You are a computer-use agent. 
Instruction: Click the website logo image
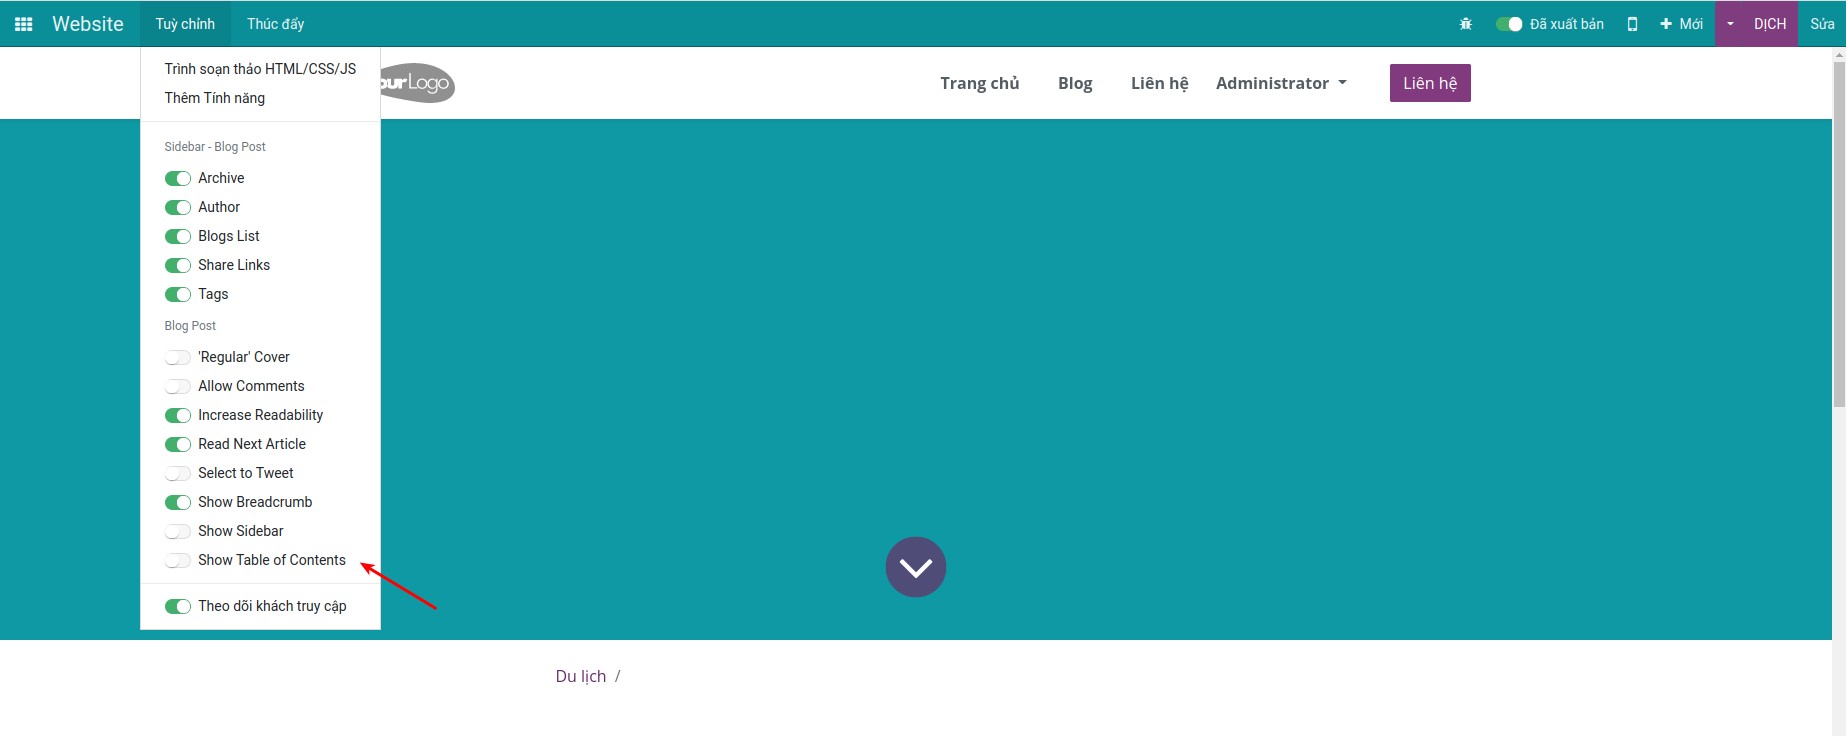[418, 83]
